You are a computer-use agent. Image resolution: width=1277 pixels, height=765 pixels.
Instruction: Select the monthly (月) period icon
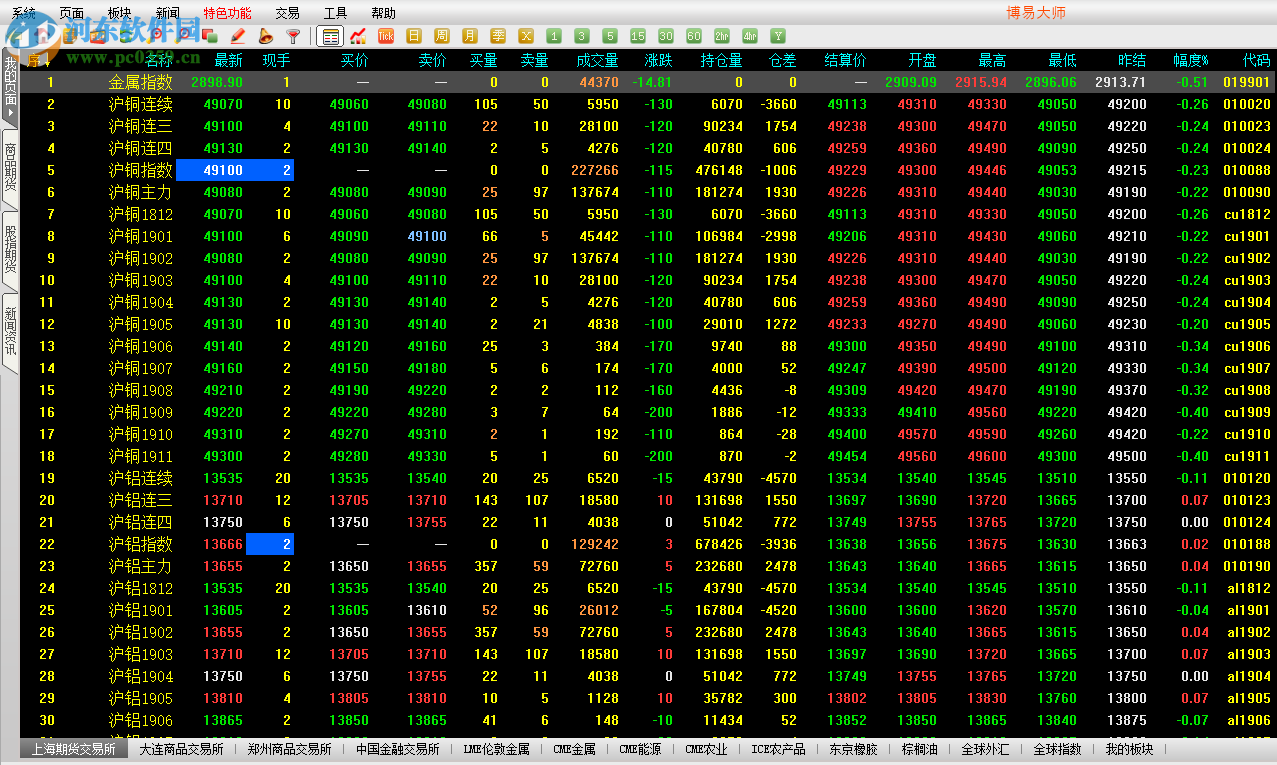470,36
